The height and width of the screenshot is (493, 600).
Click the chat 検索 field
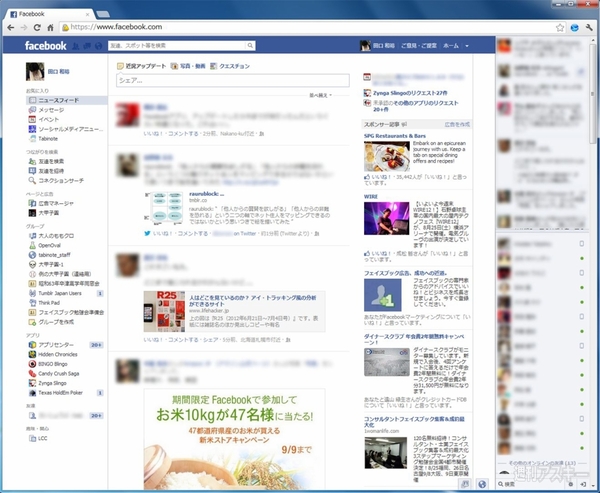coord(532,484)
